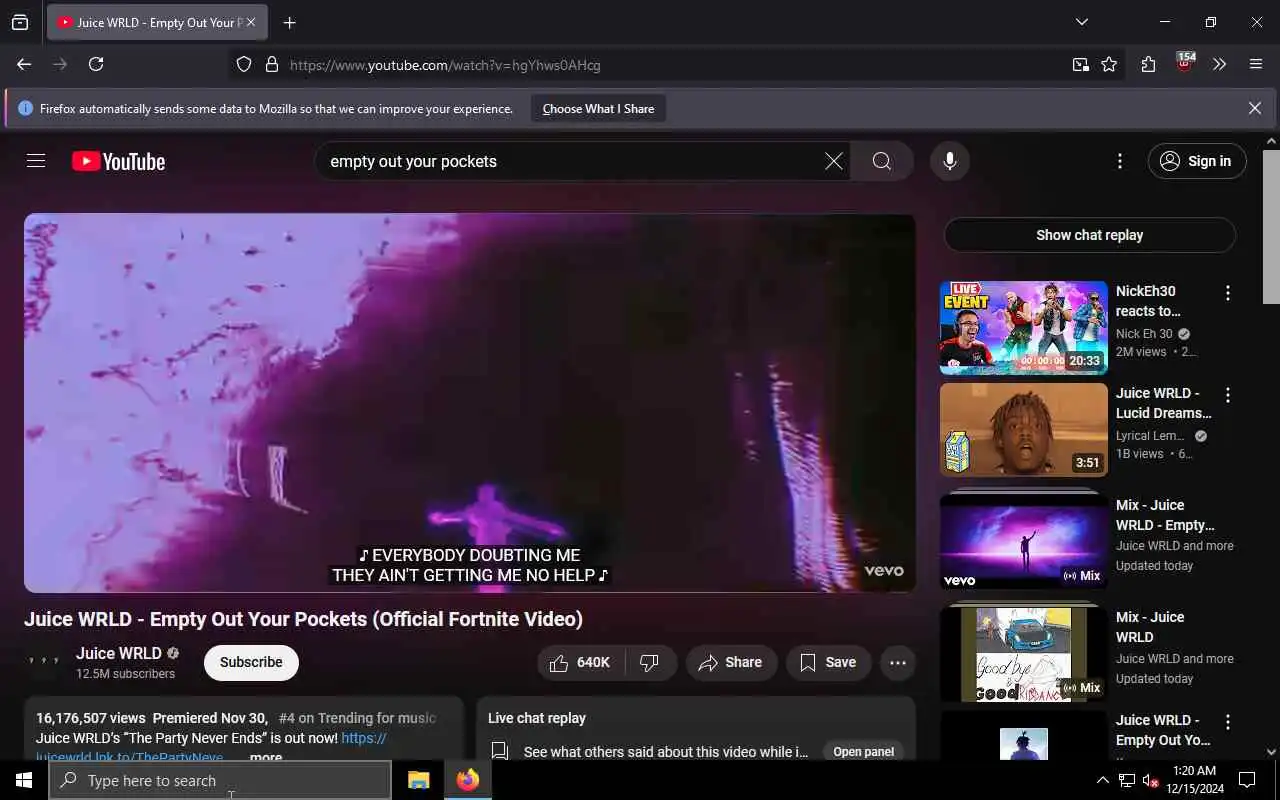
Task: Dislike the video thumbs-down icon
Action: click(x=650, y=662)
